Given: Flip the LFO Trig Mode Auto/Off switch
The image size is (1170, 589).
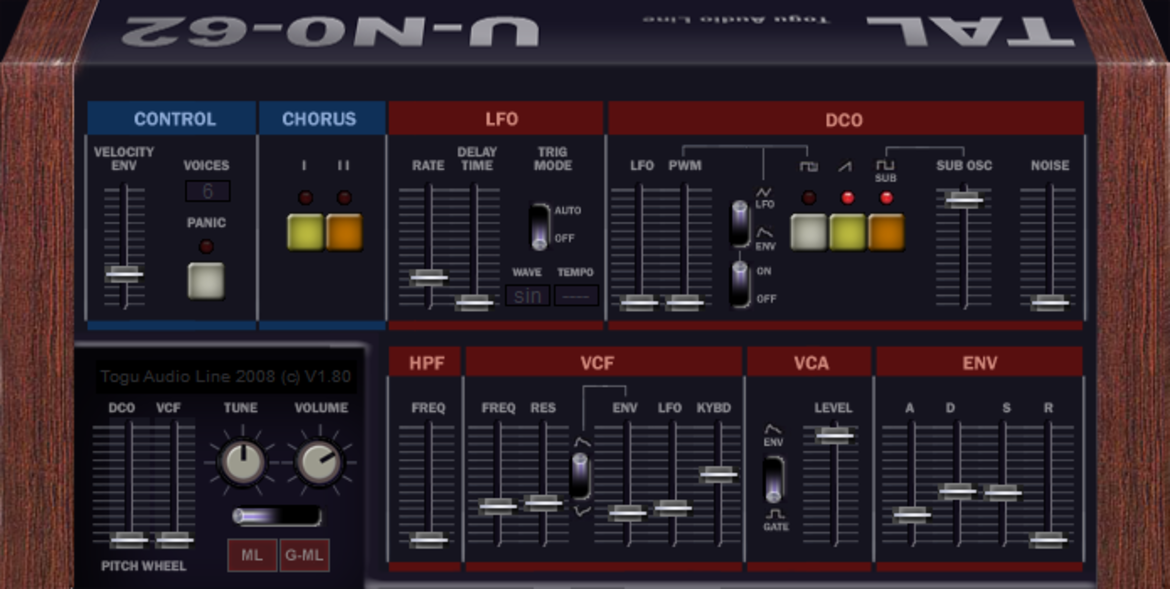Looking at the screenshot, I should (x=540, y=225).
